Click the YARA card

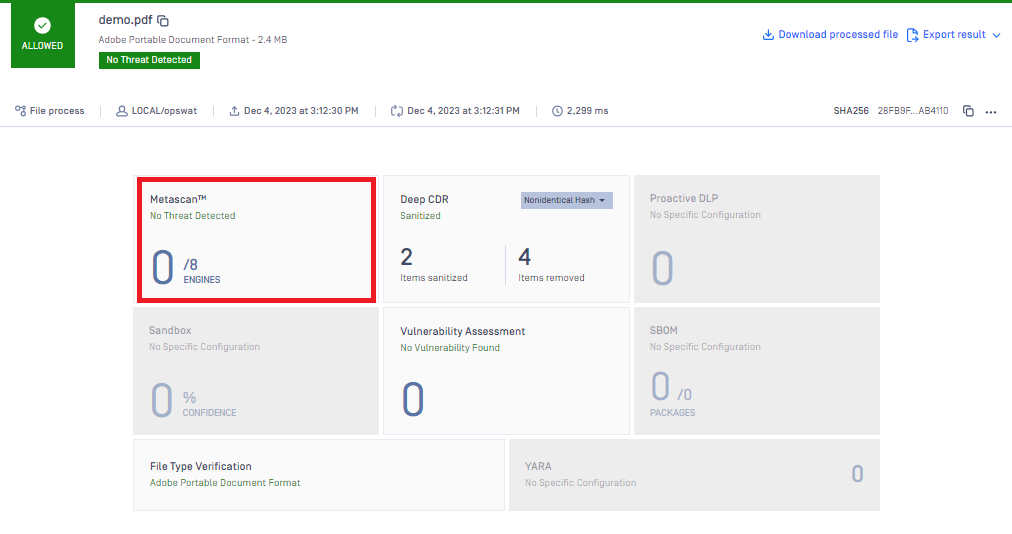pyautogui.click(x=694, y=474)
